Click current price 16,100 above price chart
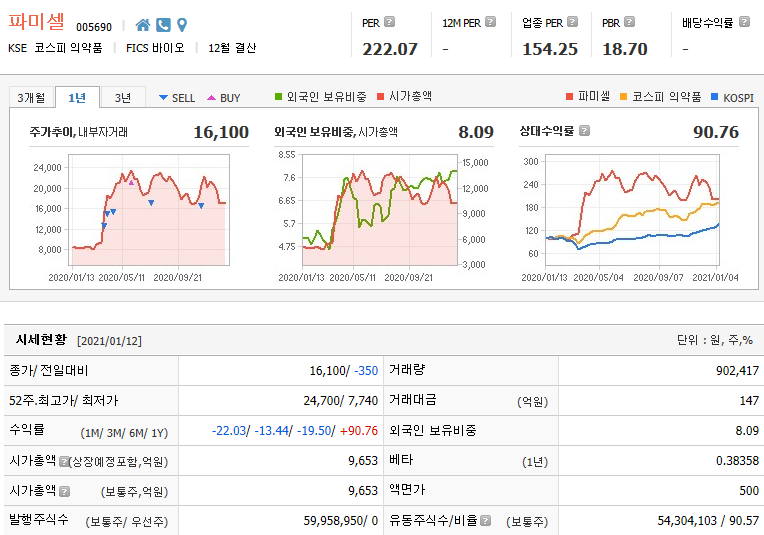 [x=221, y=132]
